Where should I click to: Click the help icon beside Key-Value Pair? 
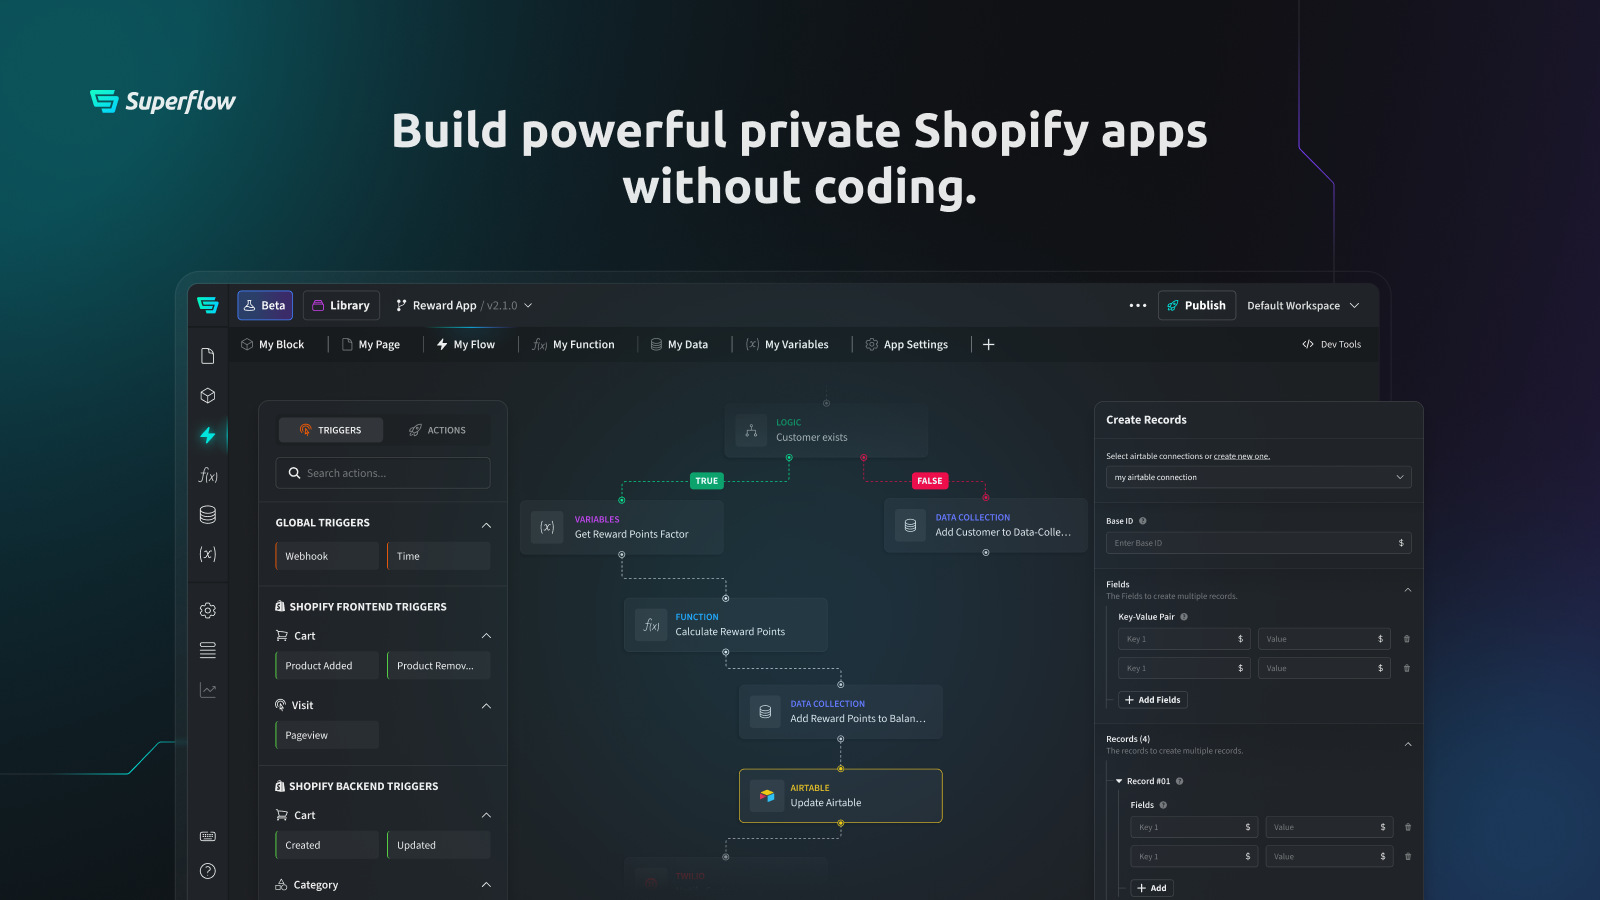pos(1184,617)
